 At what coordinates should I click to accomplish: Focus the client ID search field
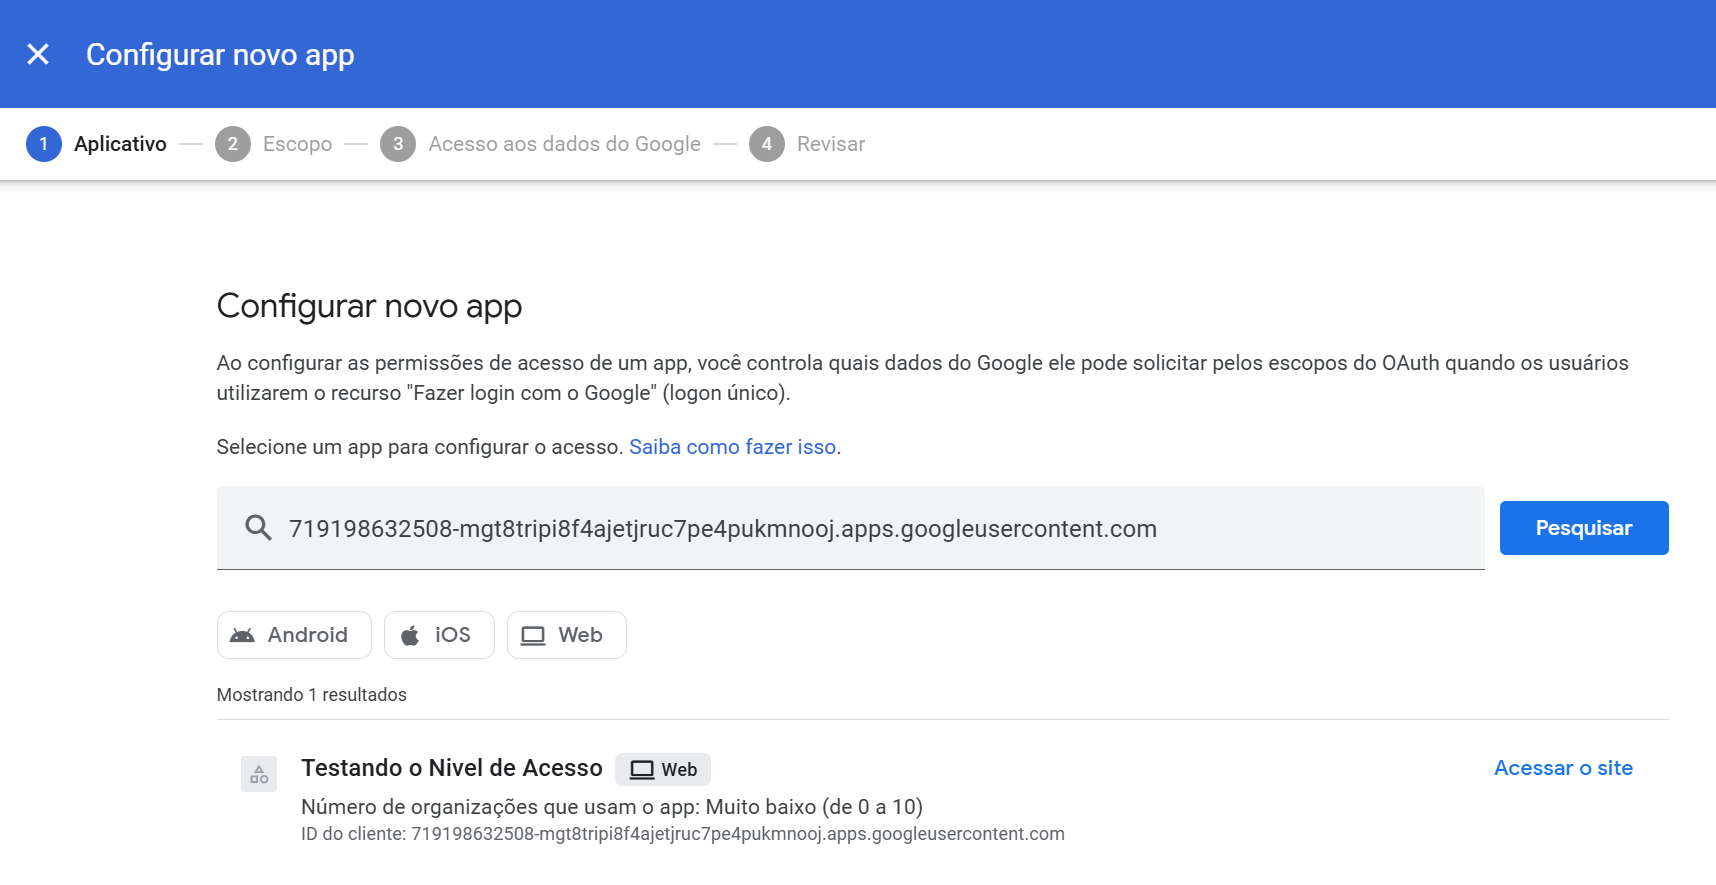pyautogui.click(x=850, y=528)
